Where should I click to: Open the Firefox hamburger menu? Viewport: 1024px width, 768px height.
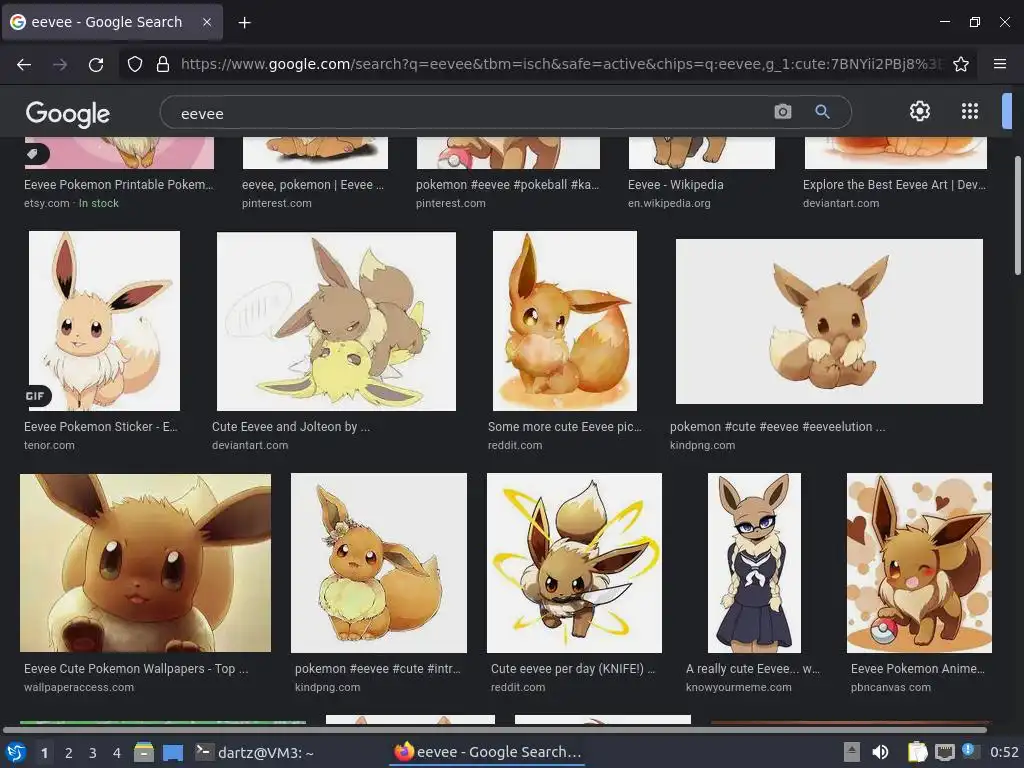tap(1000, 64)
